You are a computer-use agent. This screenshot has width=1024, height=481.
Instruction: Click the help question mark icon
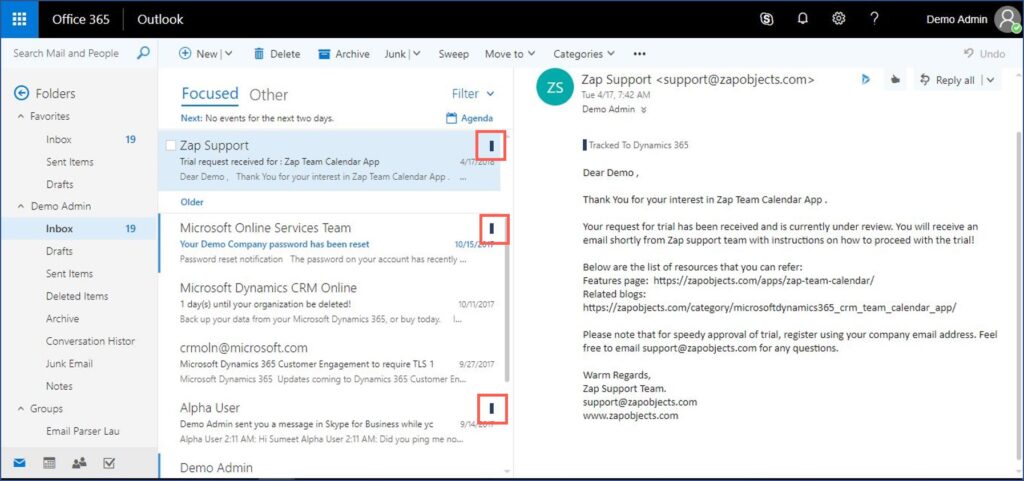pos(874,19)
